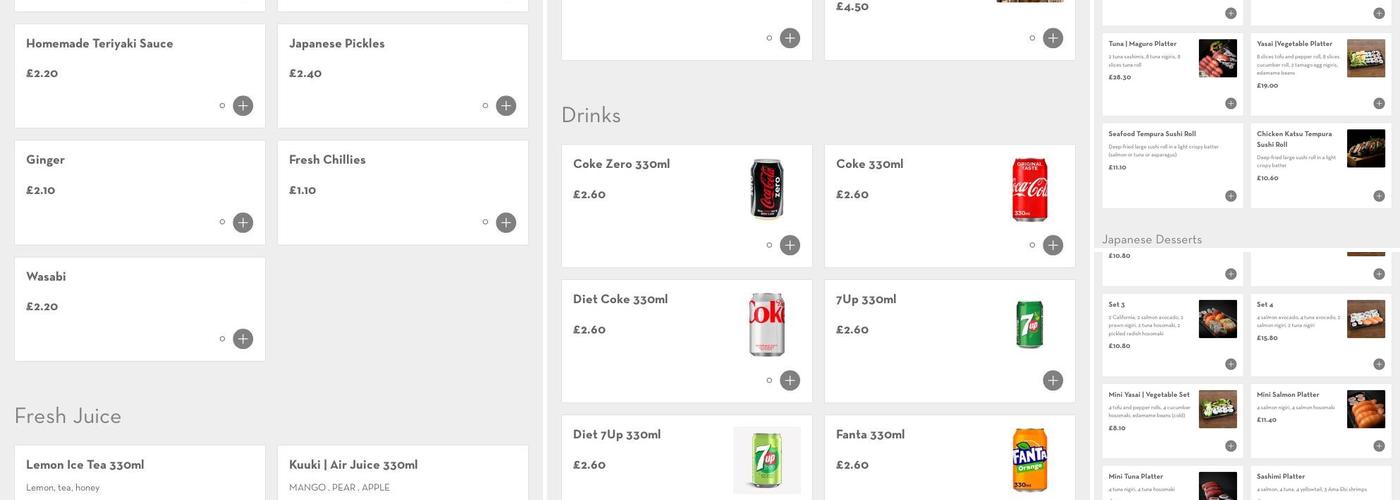Open Diet 7Up 330ml can image
Viewport: 1400px width, 500px height.
pyautogui.click(x=767, y=460)
